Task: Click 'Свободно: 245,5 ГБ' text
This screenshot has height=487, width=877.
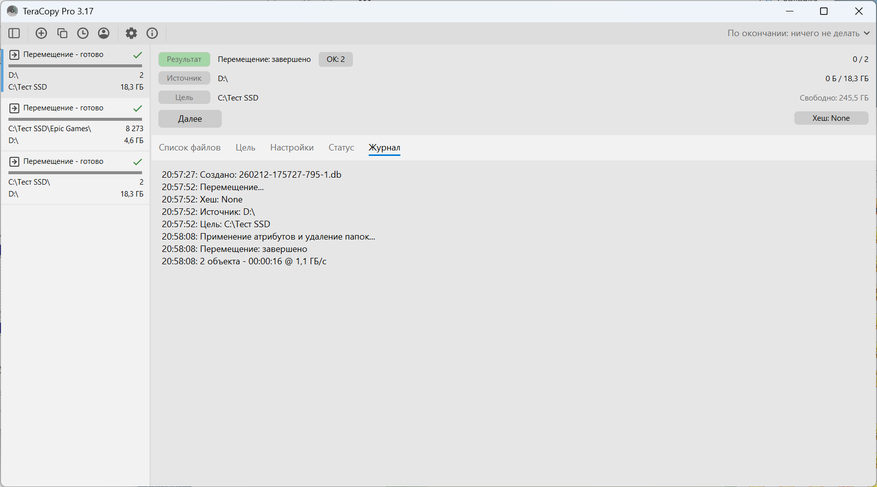Action: coord(833,98)
